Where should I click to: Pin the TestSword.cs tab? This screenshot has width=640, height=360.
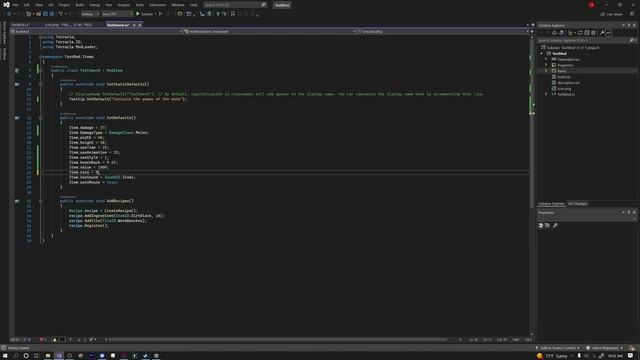(134, 25)
